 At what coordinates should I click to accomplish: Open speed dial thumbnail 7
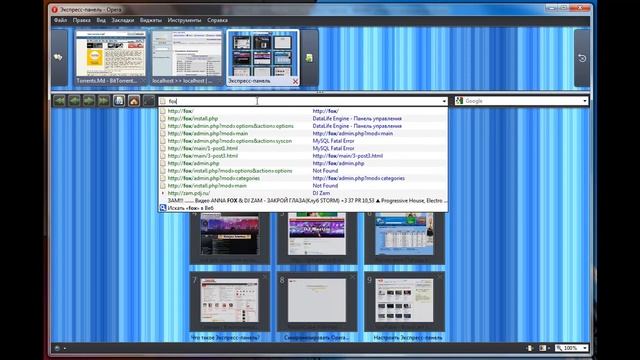(x=229, y=301)
